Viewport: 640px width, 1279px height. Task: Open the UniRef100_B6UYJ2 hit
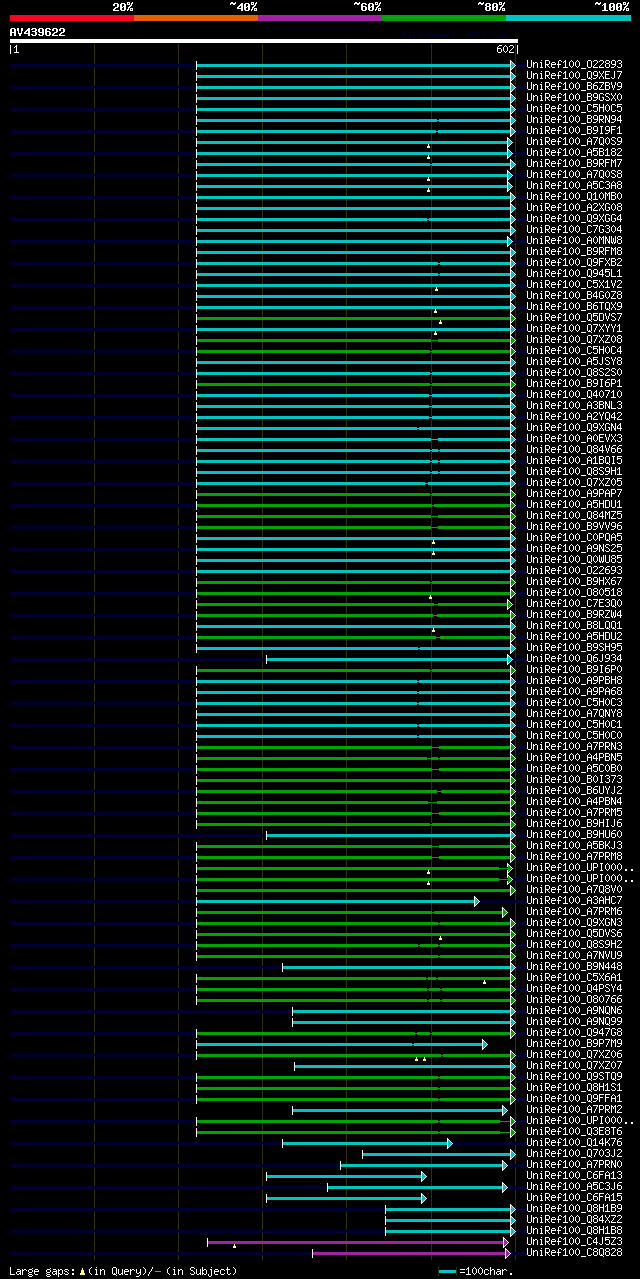(574, 790)
